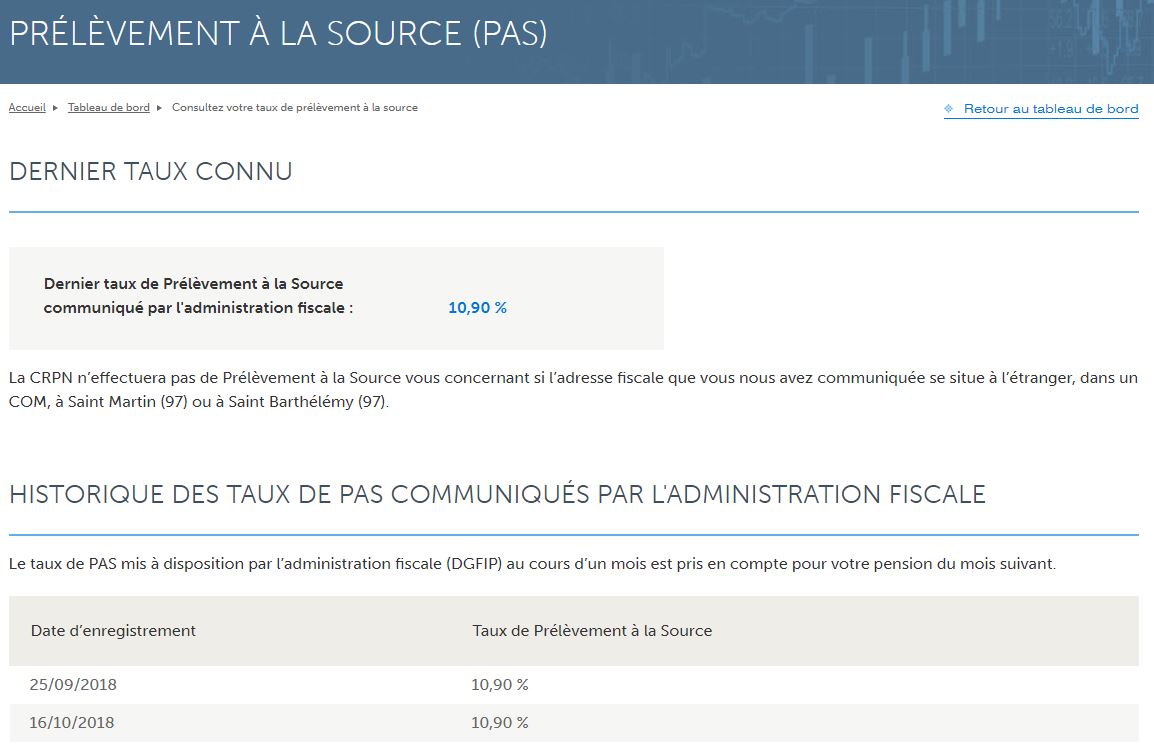
Task: Click the HISTORIQUE DES TAUX DE PAS heading
Action: (x=498, y=494)
